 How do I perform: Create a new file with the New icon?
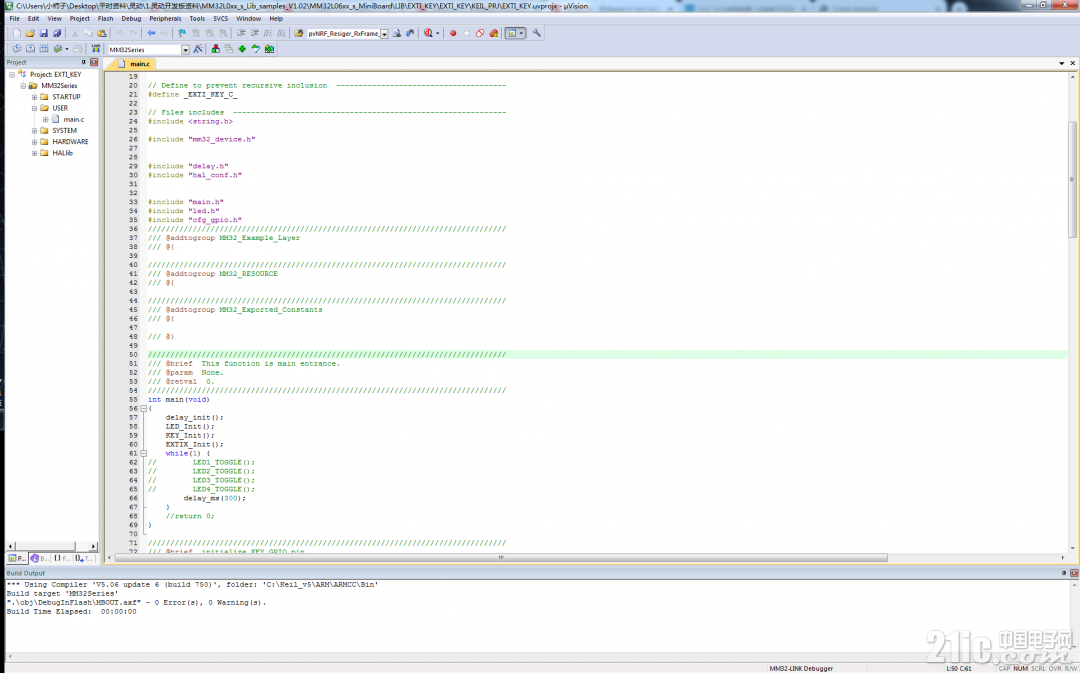[x=17, y=33]
